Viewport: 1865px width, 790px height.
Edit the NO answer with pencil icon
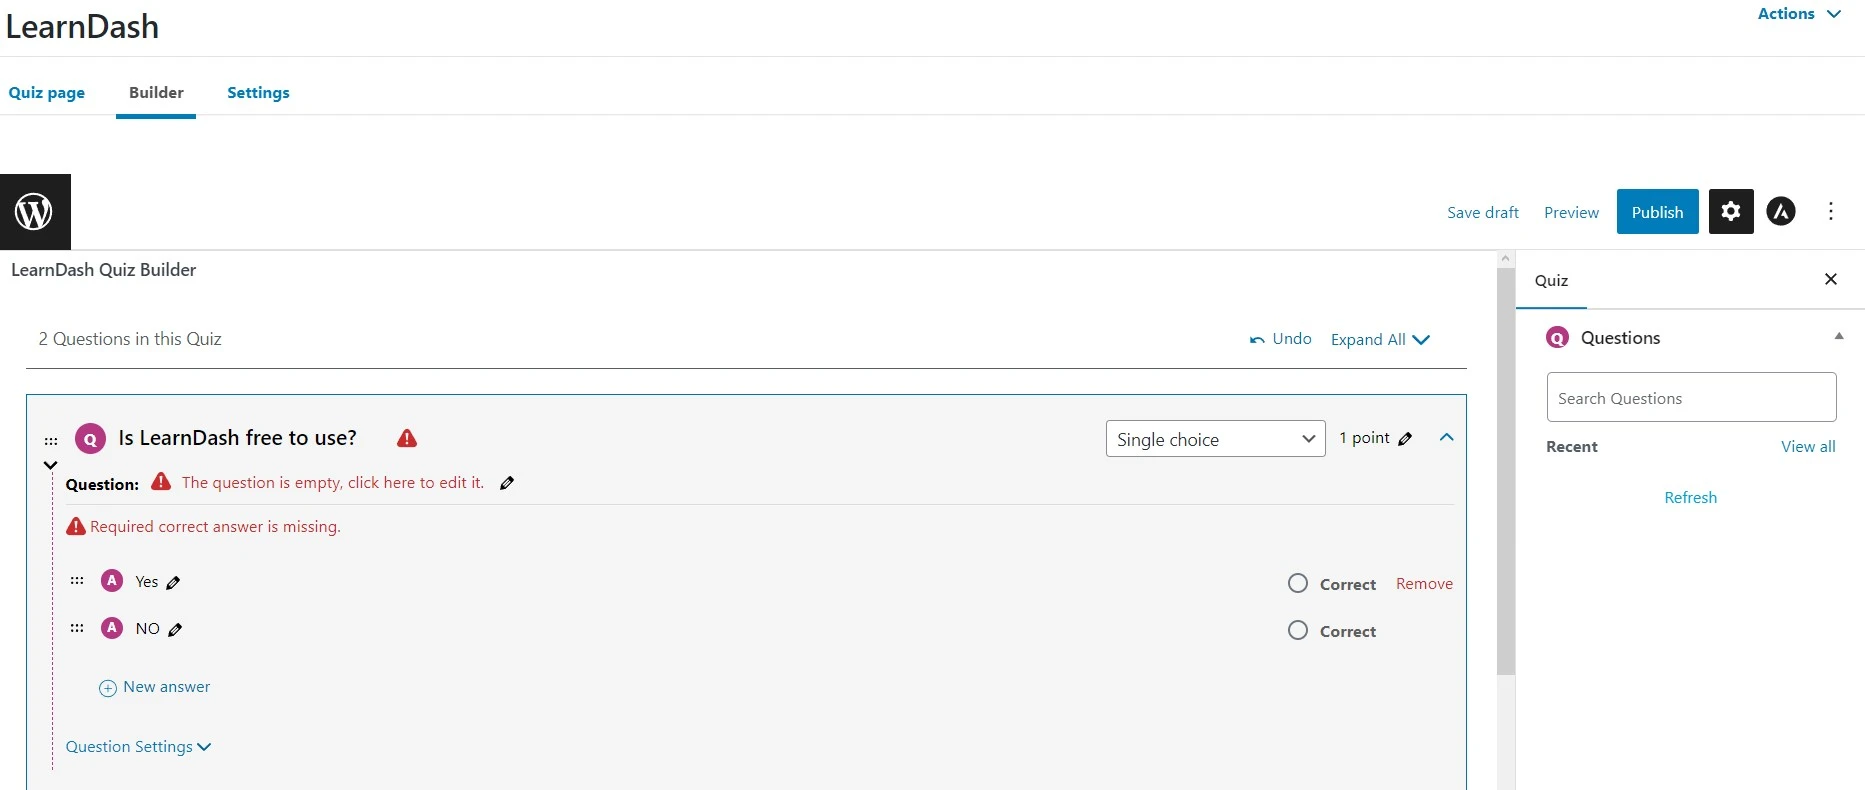(x=176, y=629)
